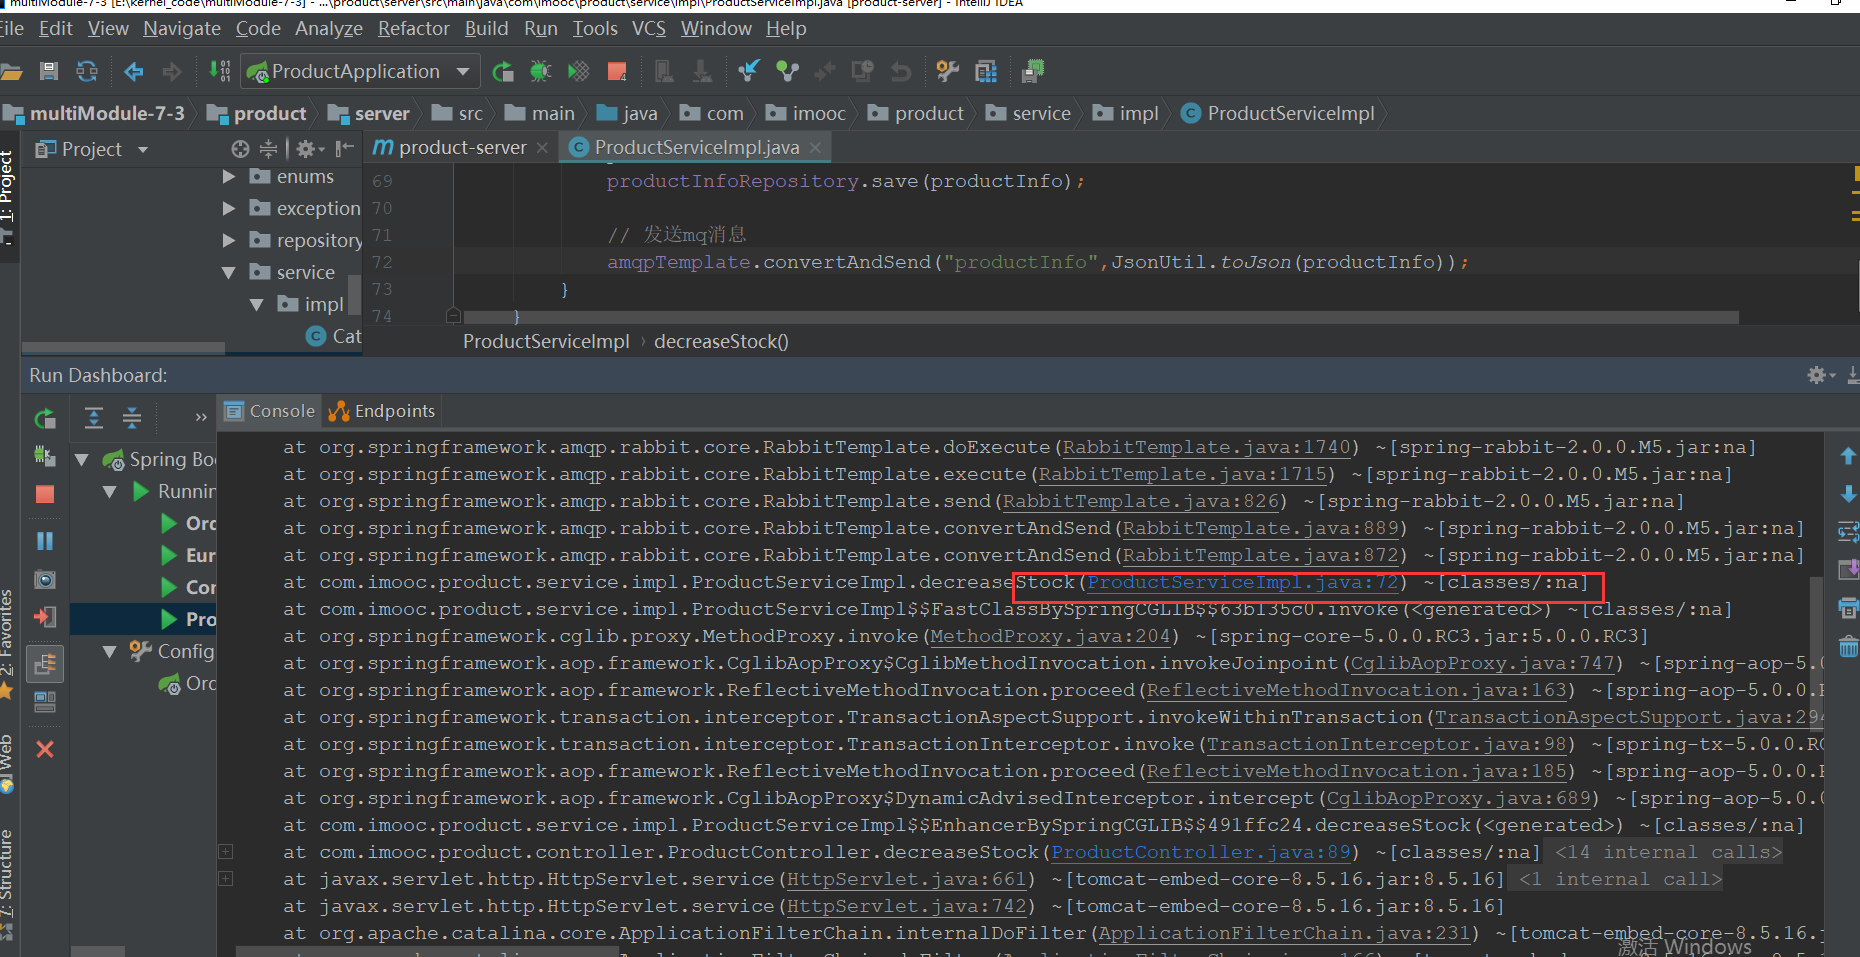
Task: Collapse the Running group in Run Dashboard
Action: pyautogui.click(x=110, y=492)
